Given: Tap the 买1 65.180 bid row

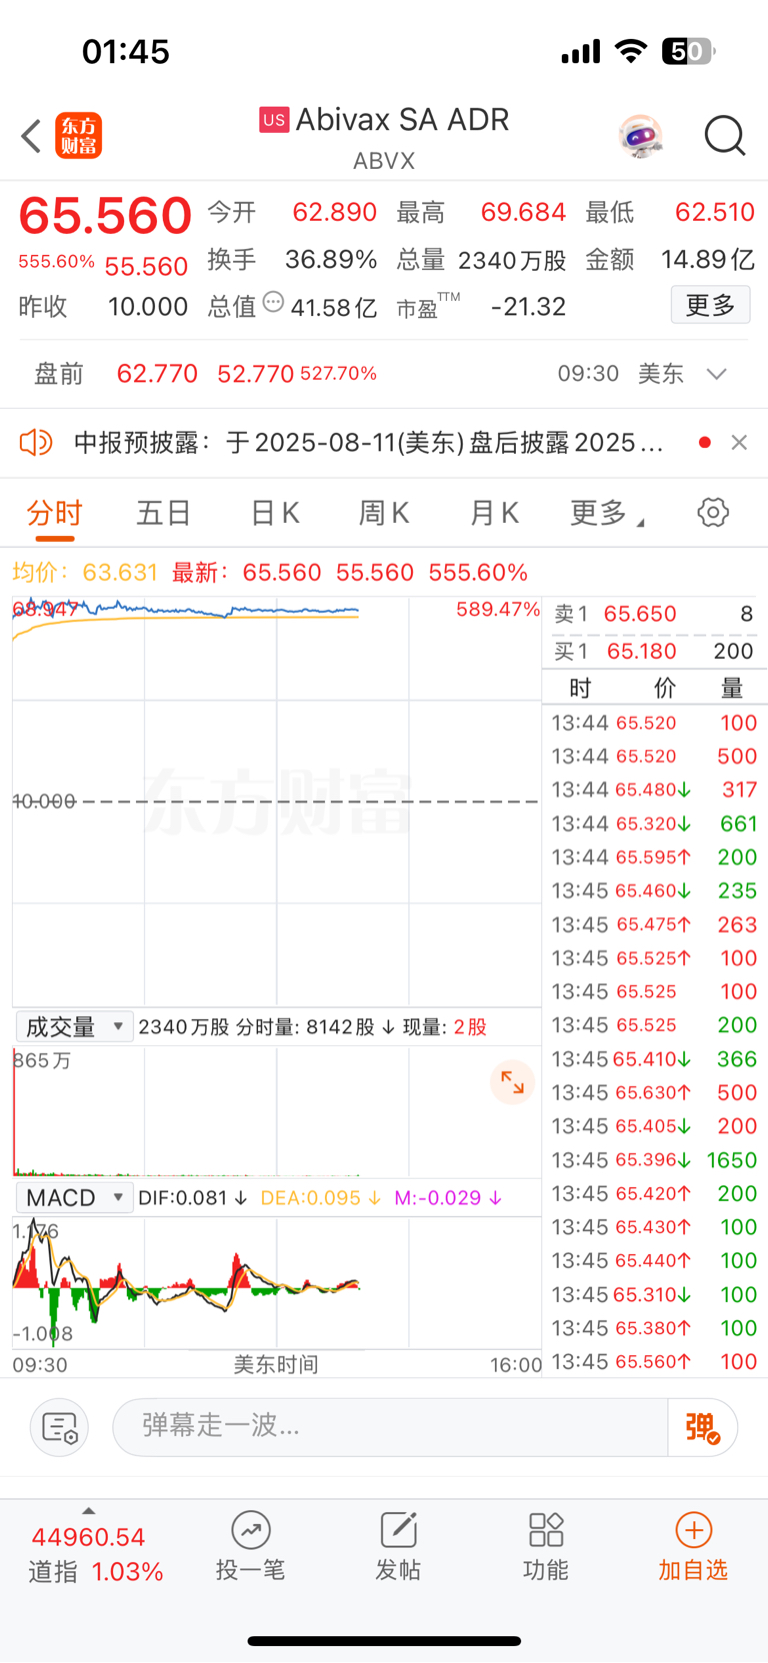Looking at the screenshot, I should [x=654, y=651].
